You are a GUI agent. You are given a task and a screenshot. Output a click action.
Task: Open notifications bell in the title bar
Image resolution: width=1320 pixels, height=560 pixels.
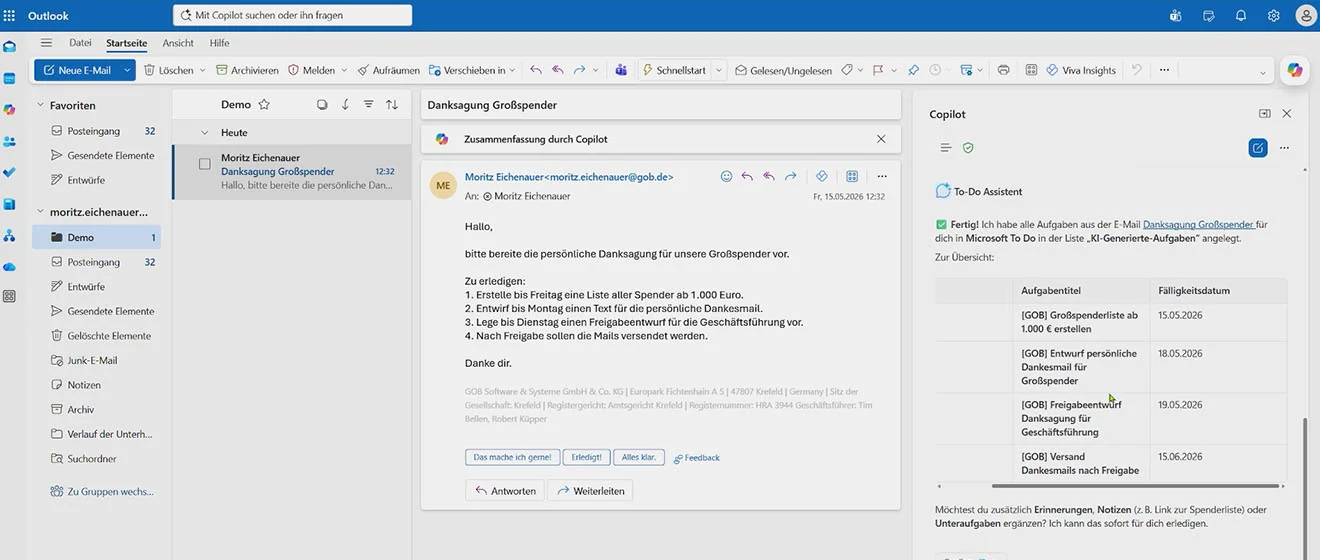point(1241,16)
